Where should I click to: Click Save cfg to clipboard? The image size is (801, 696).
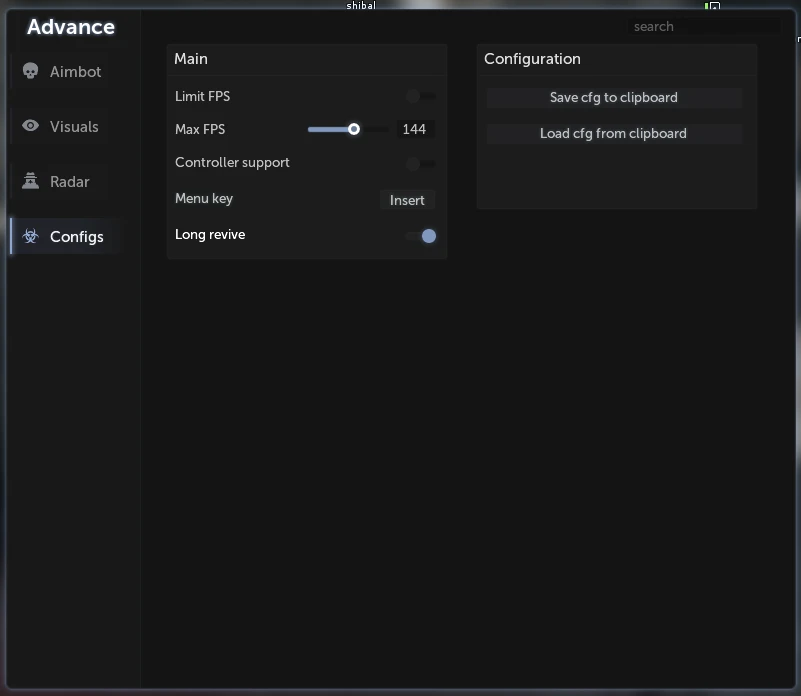point(614,98)
